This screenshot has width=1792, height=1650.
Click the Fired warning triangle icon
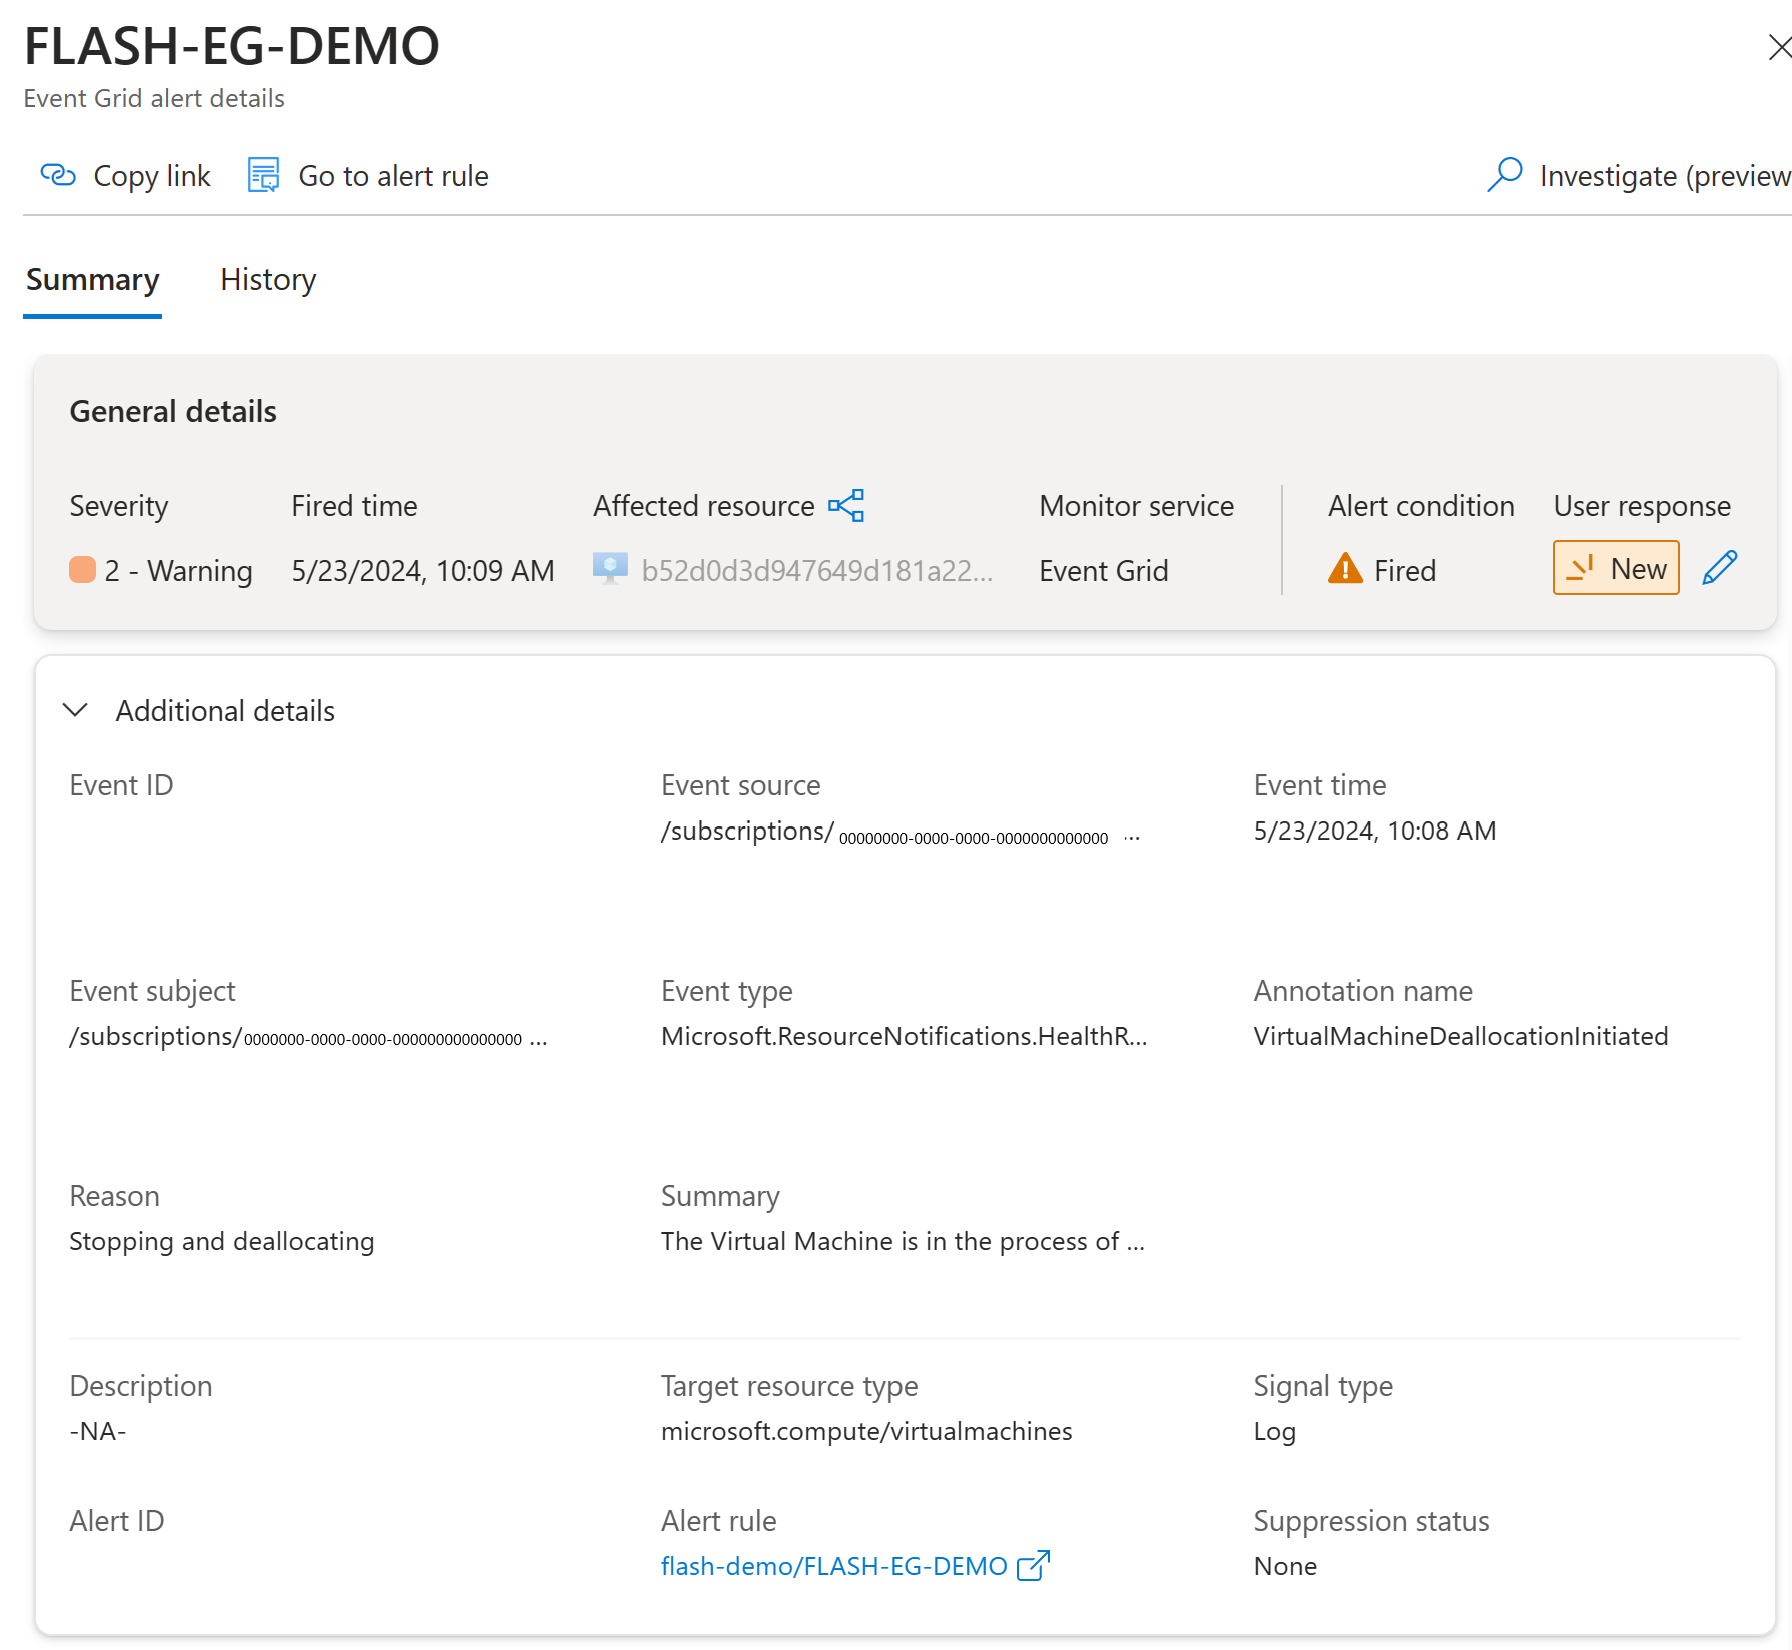(x=1344, y=569)
